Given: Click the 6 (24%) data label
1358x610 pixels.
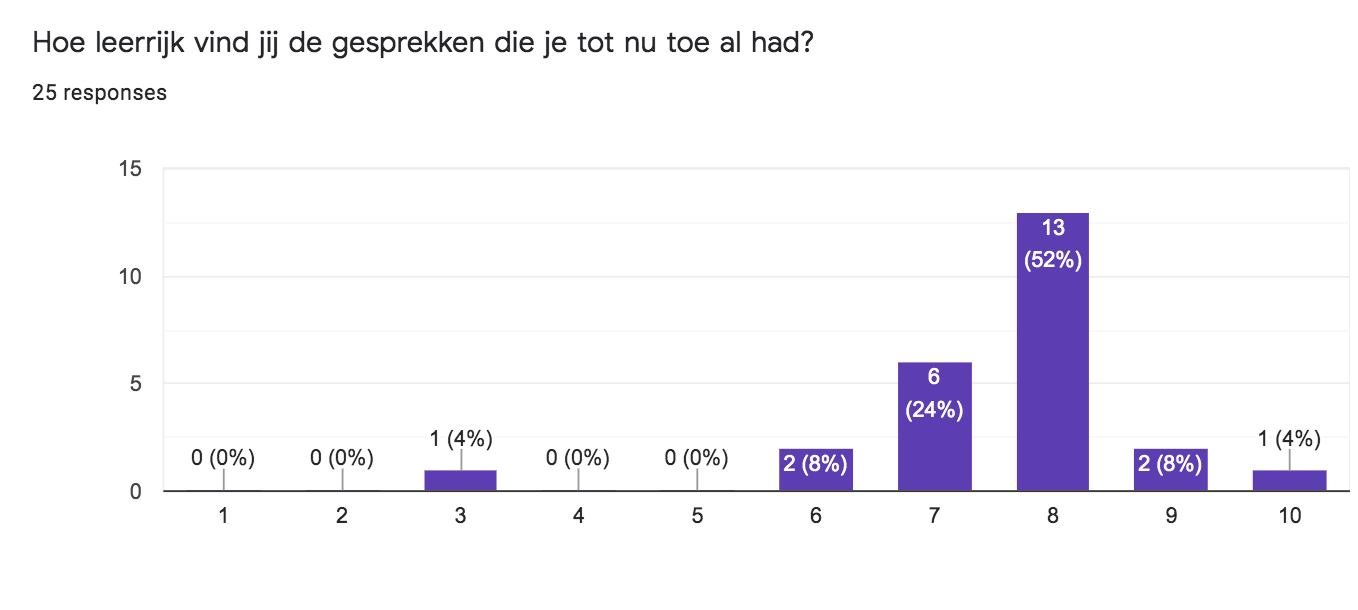Looking at the screenshot, I should click(934, 393).
